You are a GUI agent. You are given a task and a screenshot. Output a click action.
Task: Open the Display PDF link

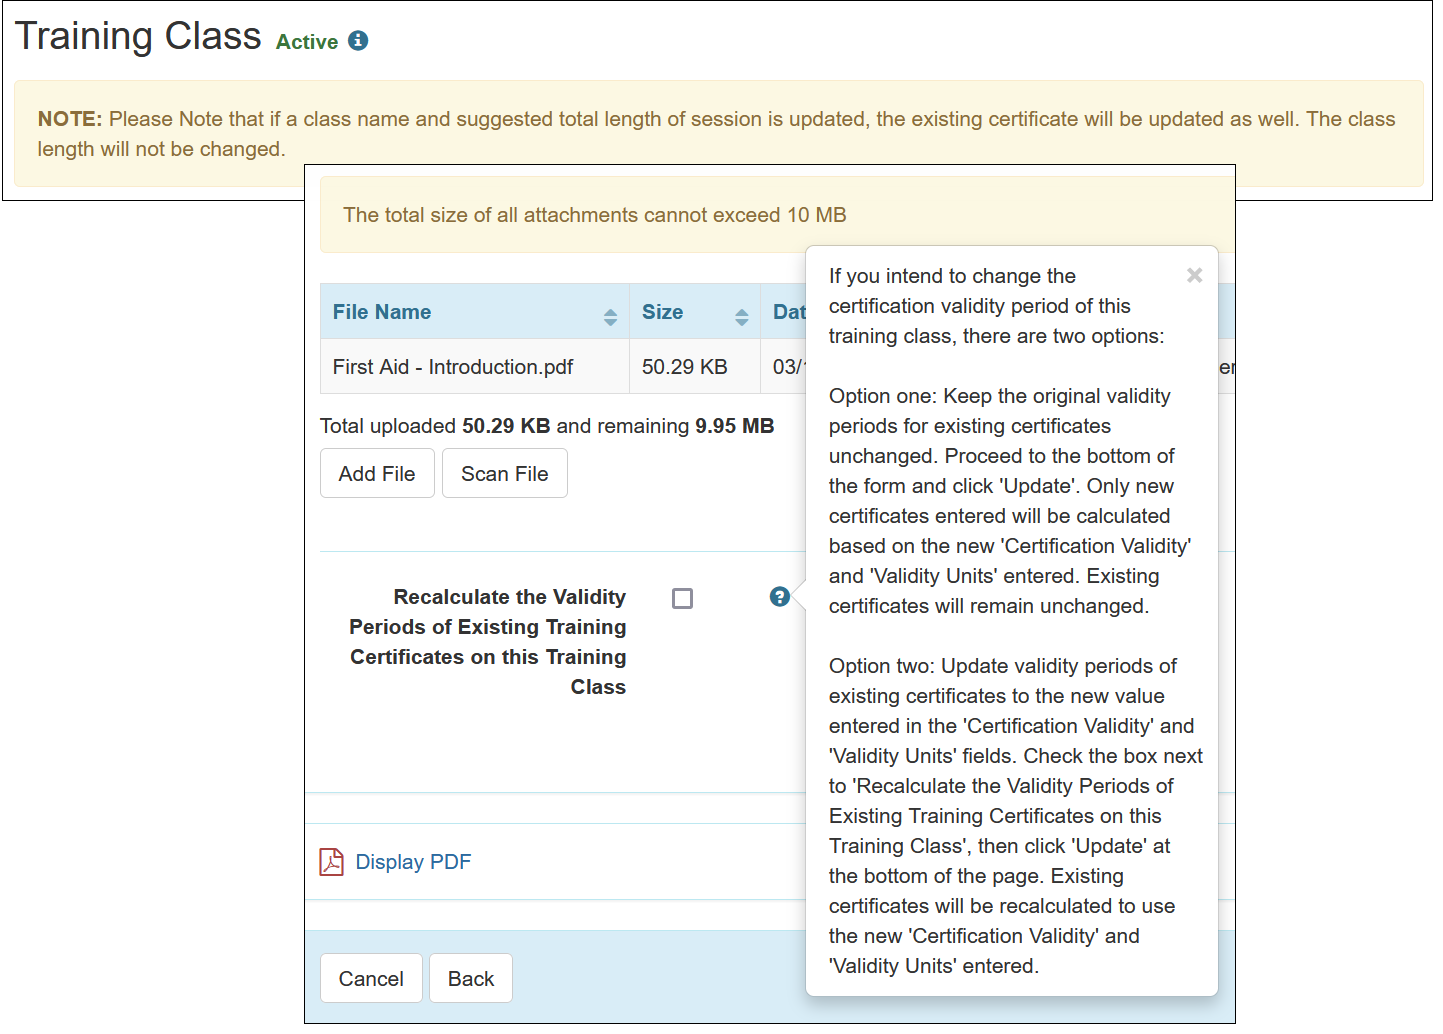coord(413,862)
